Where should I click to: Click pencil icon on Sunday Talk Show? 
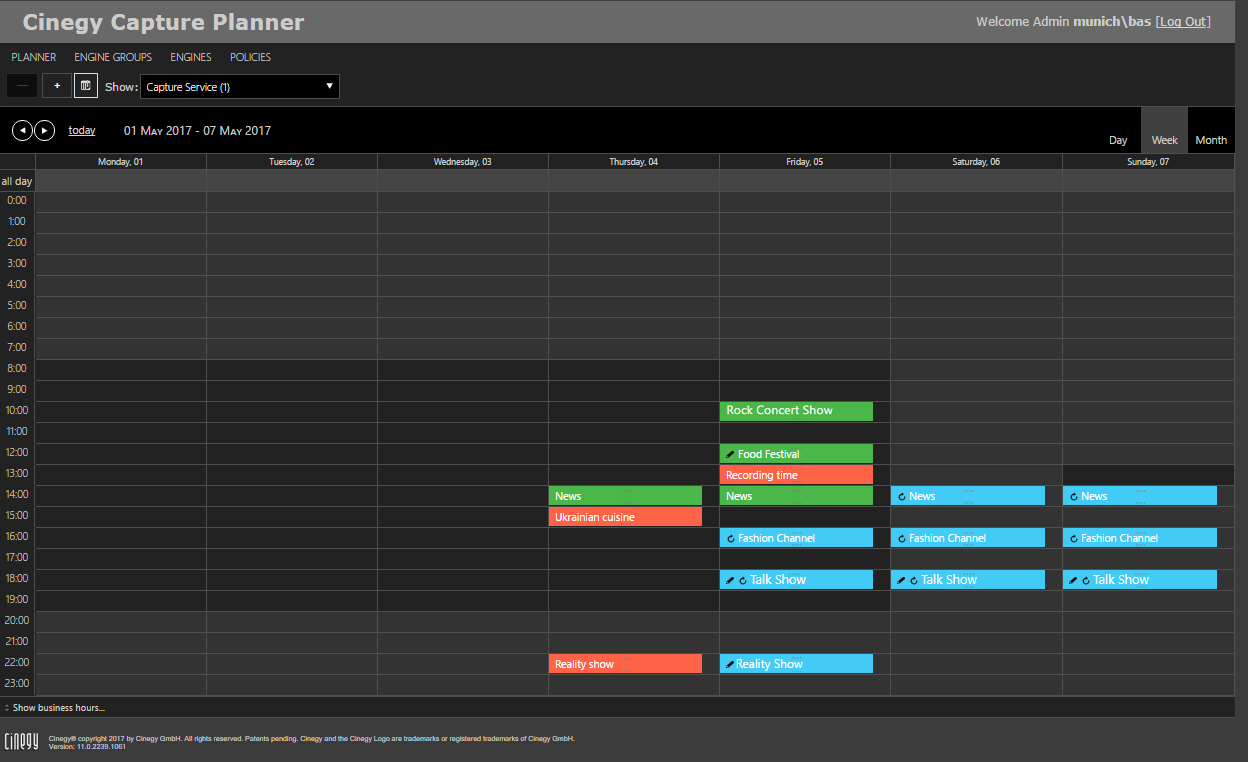(x=1074, y=580)
